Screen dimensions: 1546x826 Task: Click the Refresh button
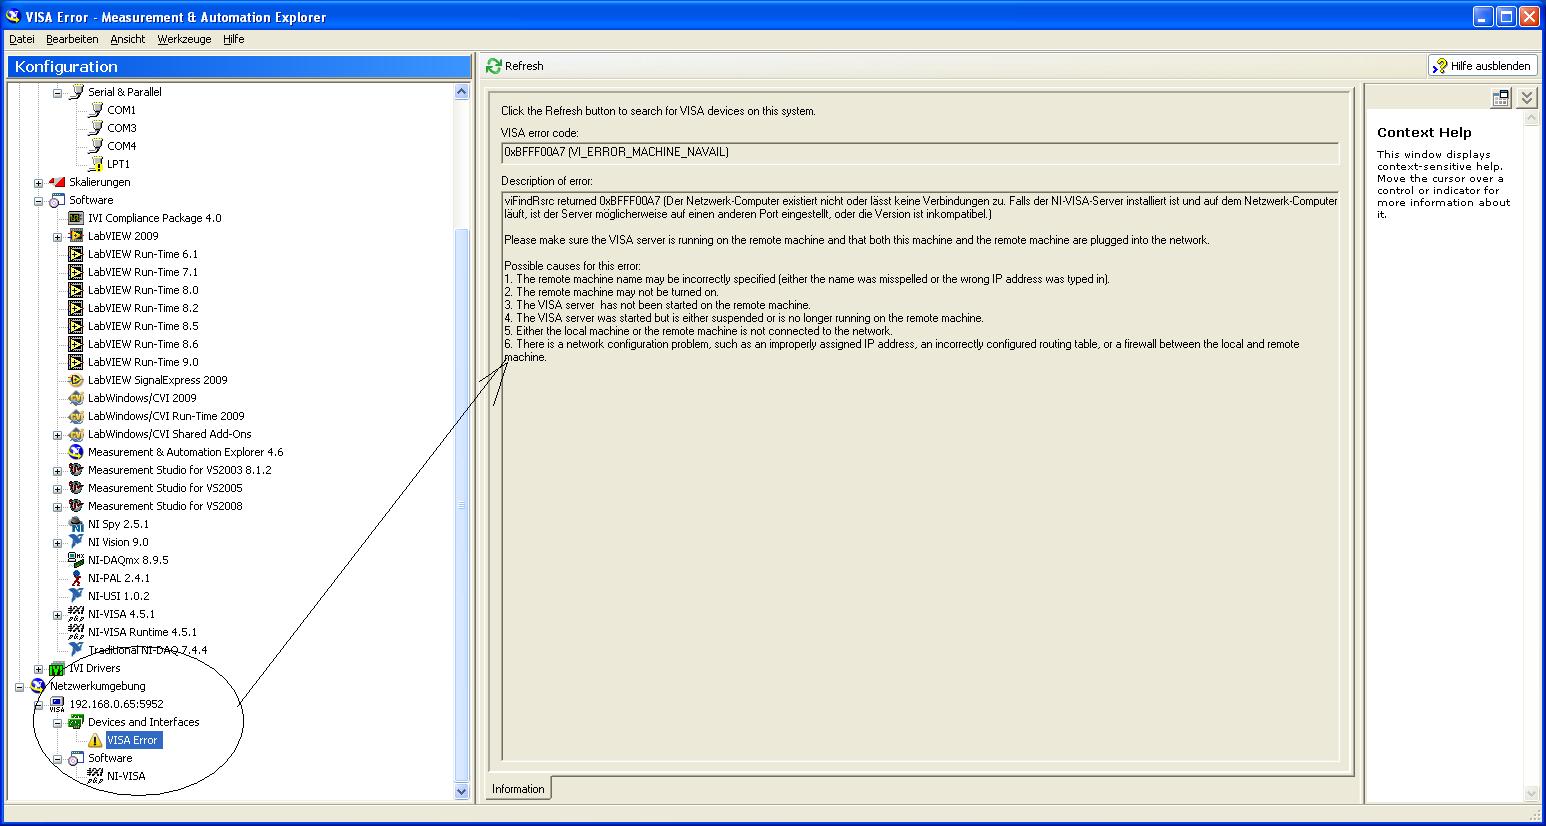click(x=515, y=66)
